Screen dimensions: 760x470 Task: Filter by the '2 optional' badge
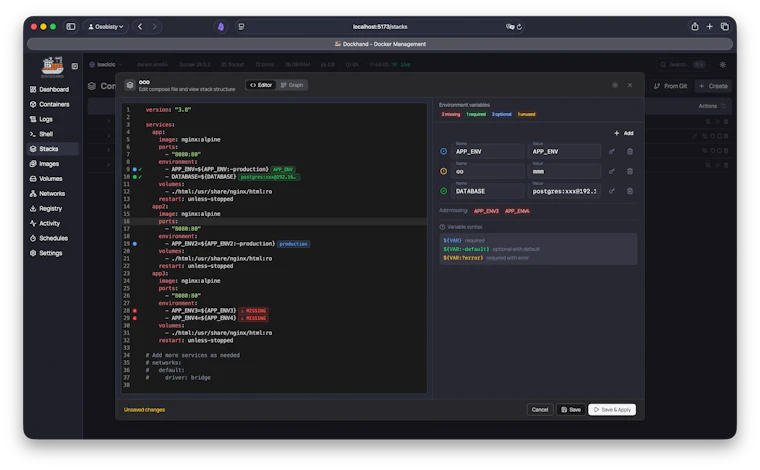click(x=502, y=115)
